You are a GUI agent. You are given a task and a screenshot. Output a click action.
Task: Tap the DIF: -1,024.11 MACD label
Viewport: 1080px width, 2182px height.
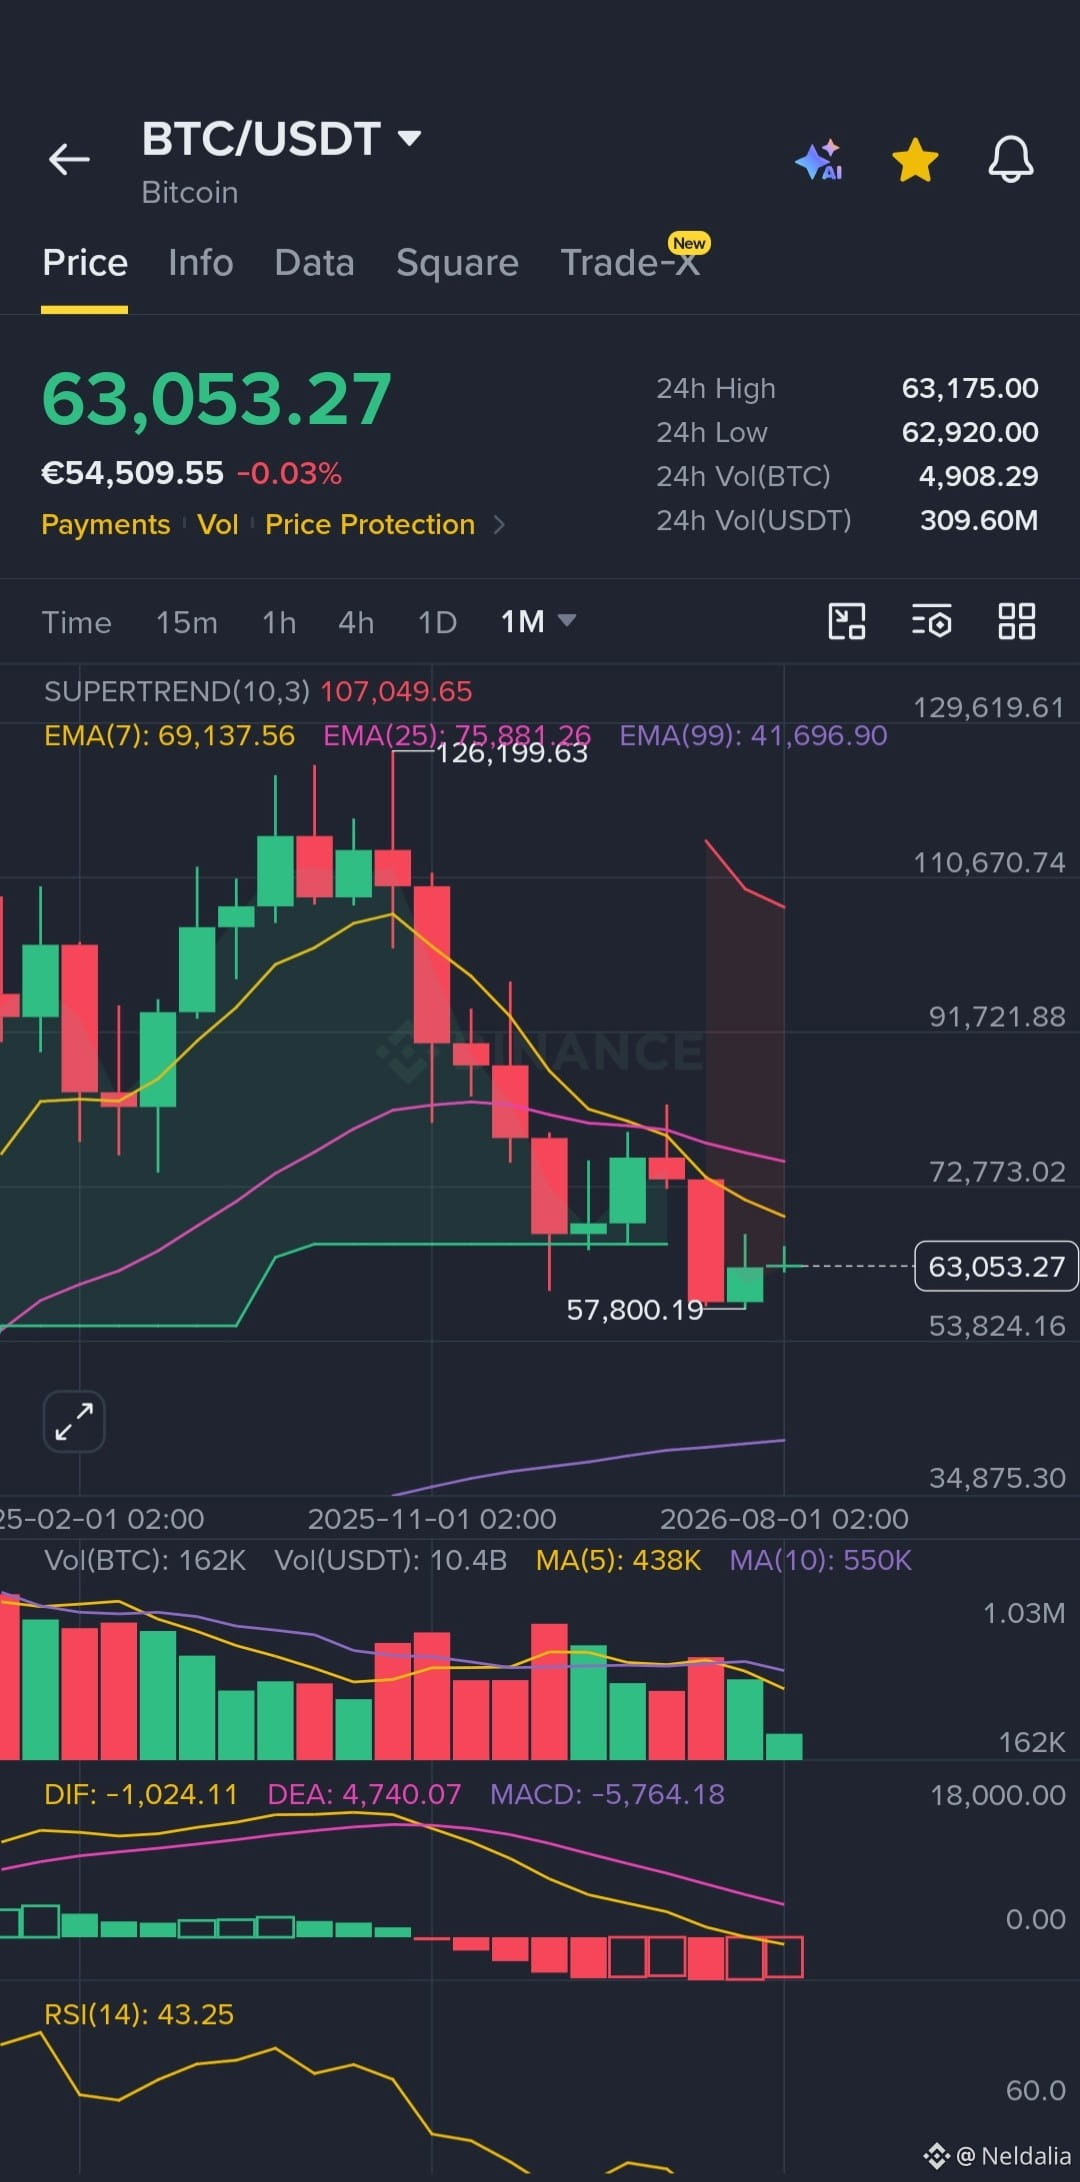(x=141, y=1794)
